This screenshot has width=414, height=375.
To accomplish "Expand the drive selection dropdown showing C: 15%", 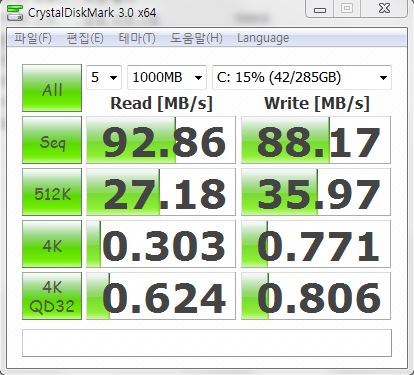I will (302, 78).
